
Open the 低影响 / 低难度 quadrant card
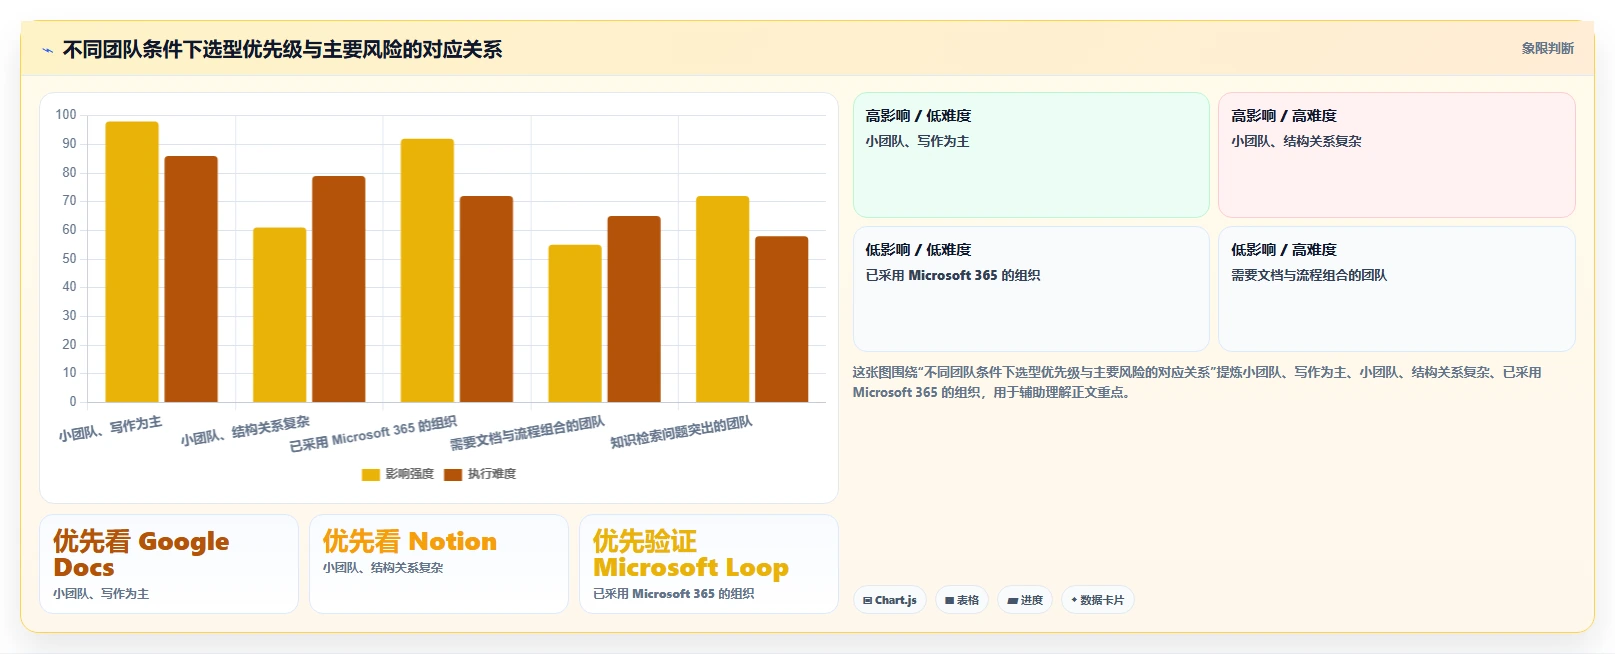pyautogui.click(x=1031, y=289)
